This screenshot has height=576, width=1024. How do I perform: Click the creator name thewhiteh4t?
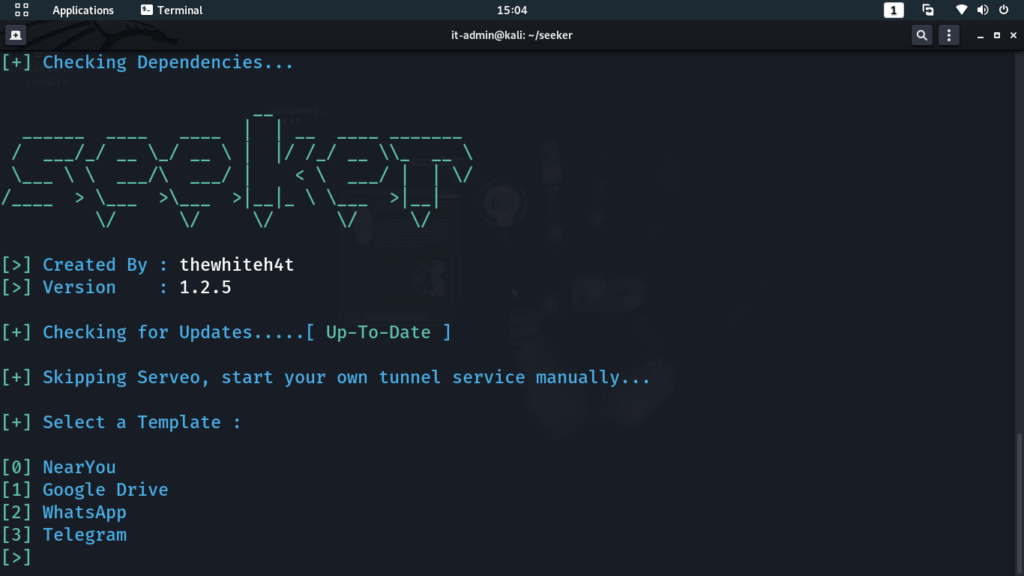coord(236,265)
